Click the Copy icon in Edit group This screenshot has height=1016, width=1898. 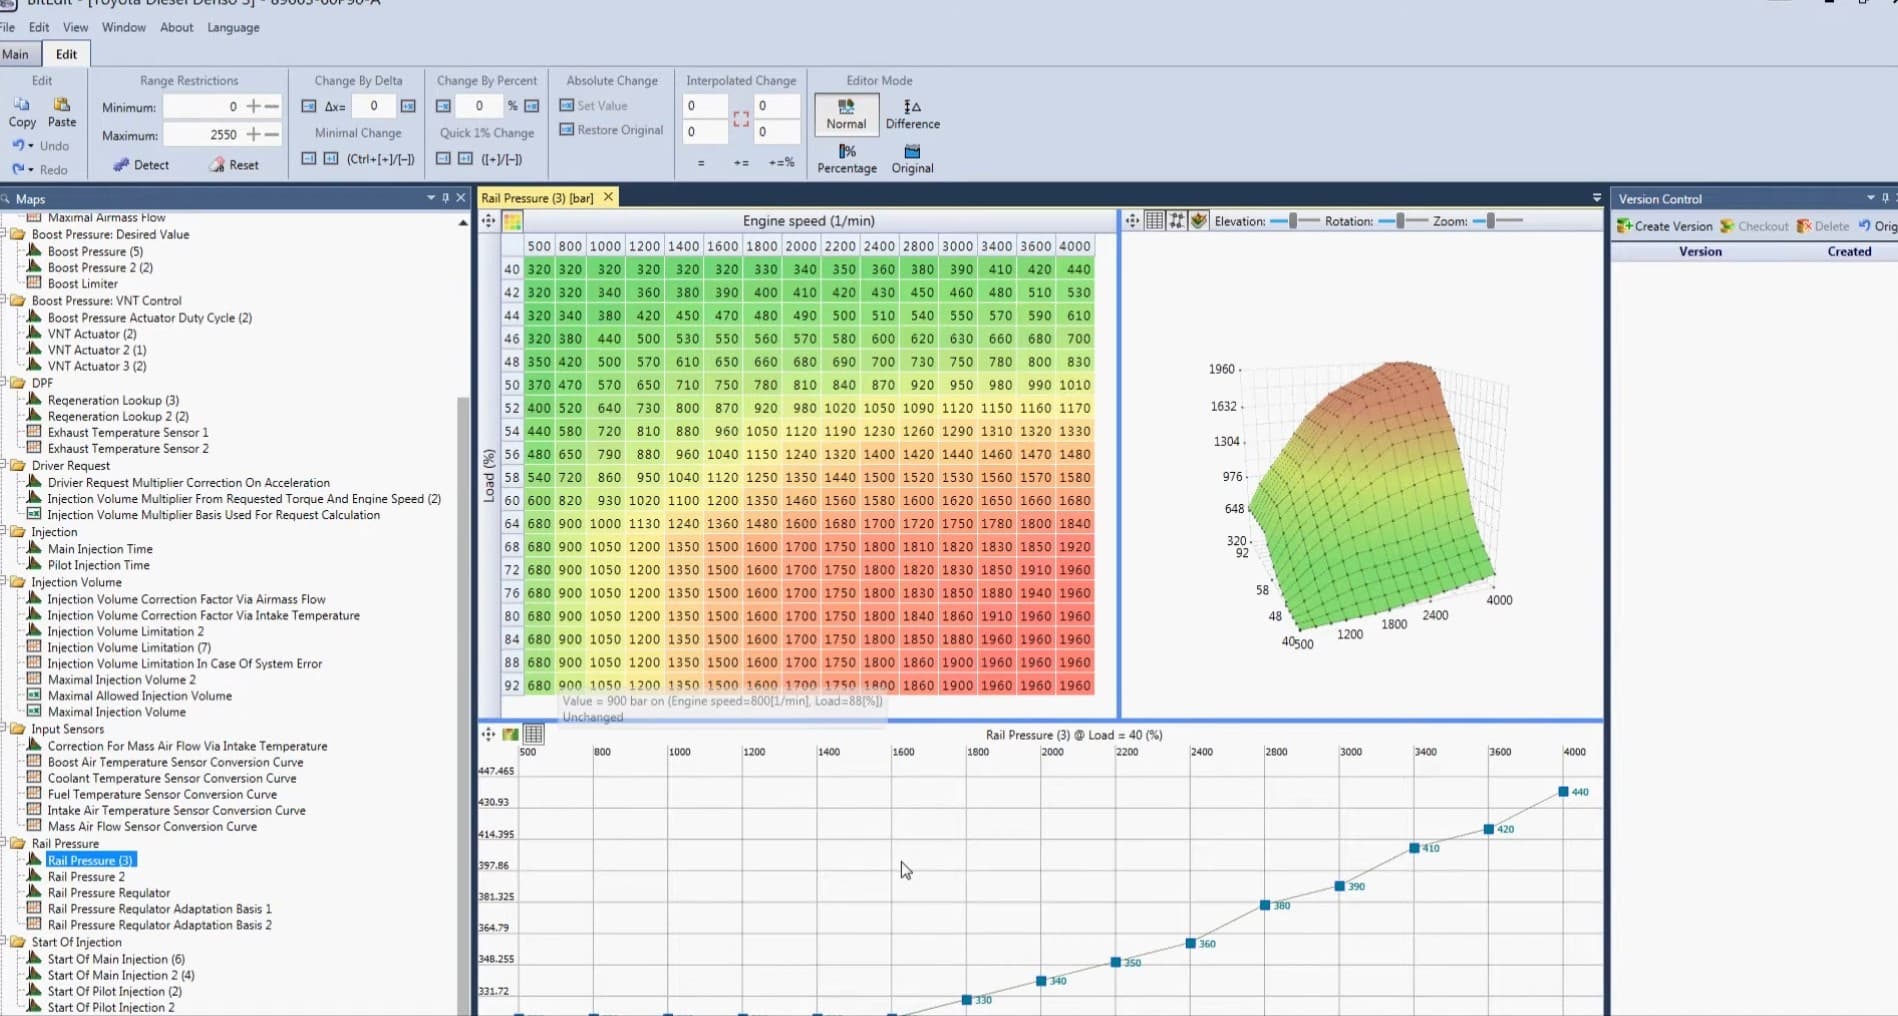pyautogui.click(x=22, y=106)
